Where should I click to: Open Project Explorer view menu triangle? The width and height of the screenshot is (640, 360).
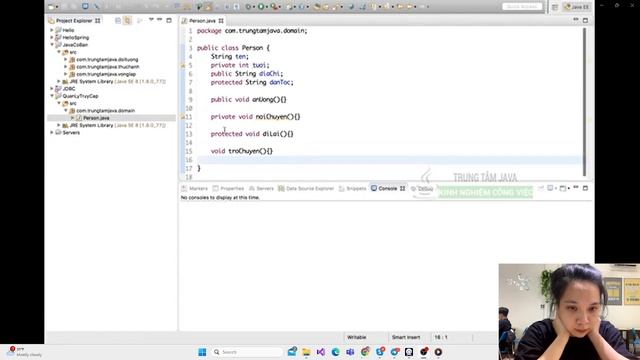(151, 20)
